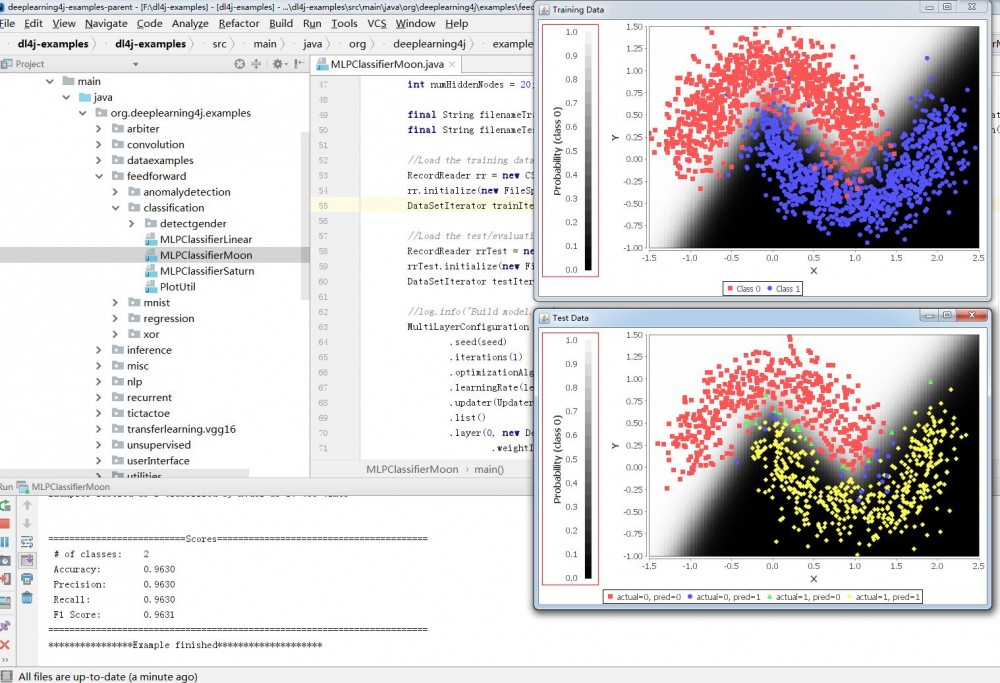Screen dimensions: 1000x683
Task: Select scroll-from-source in Project toolbar
Action: [x=240, y=63]
